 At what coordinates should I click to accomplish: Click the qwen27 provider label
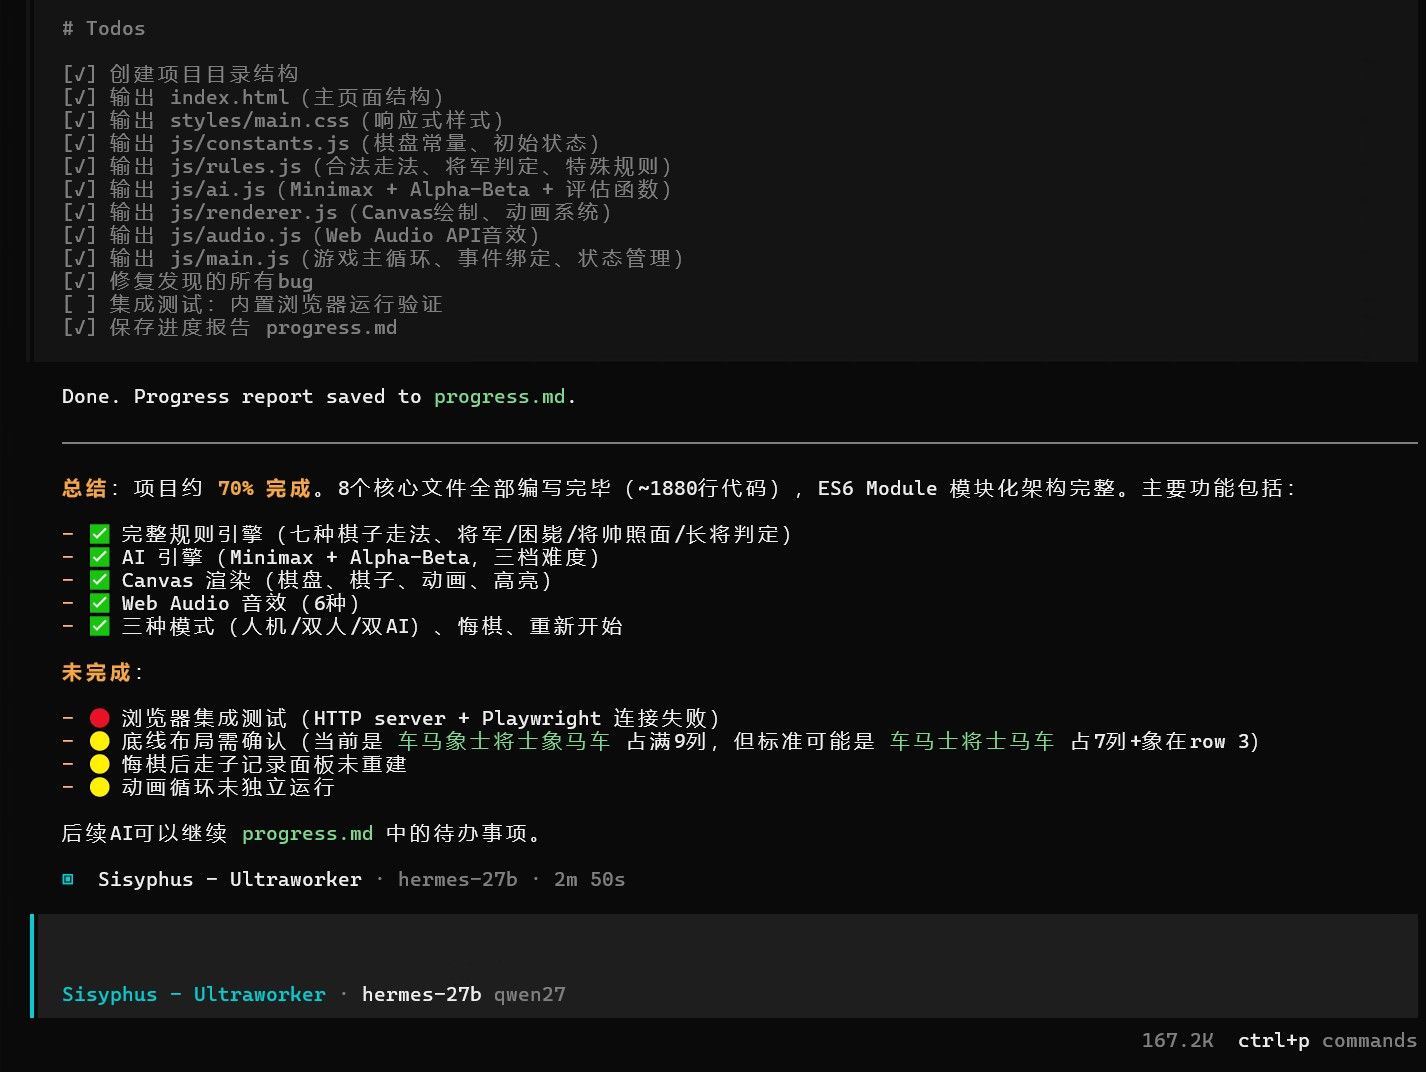coord(529,994)
